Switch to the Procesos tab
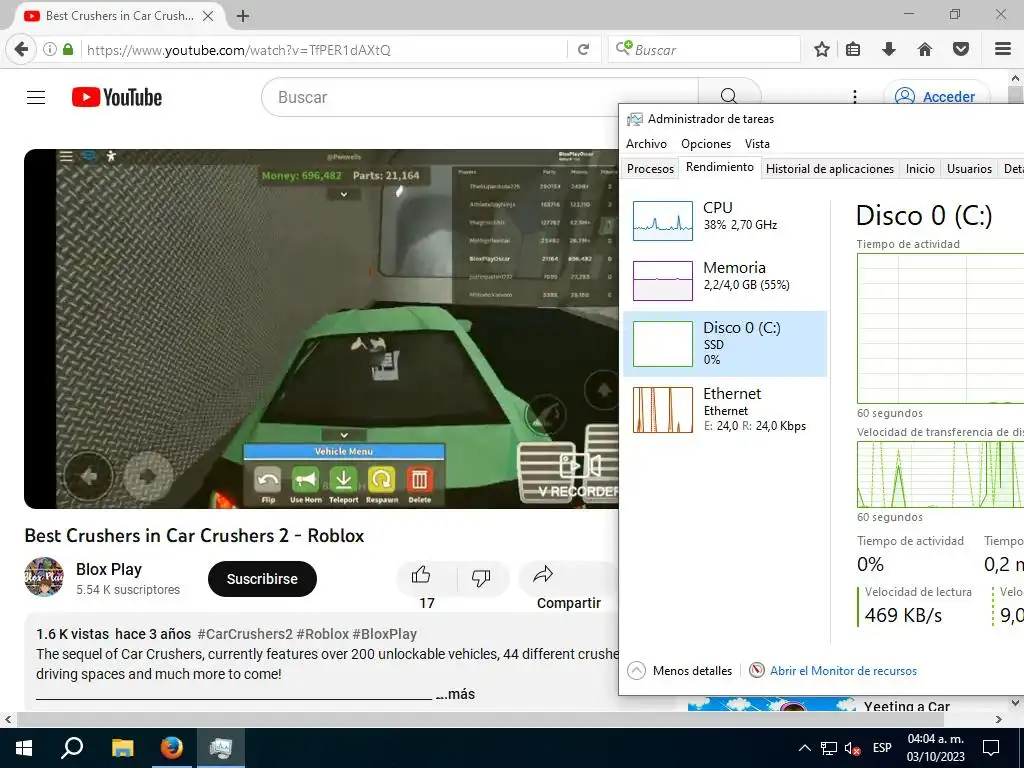The width and height of the screenshot is (1024, 768). pos(650,168)
